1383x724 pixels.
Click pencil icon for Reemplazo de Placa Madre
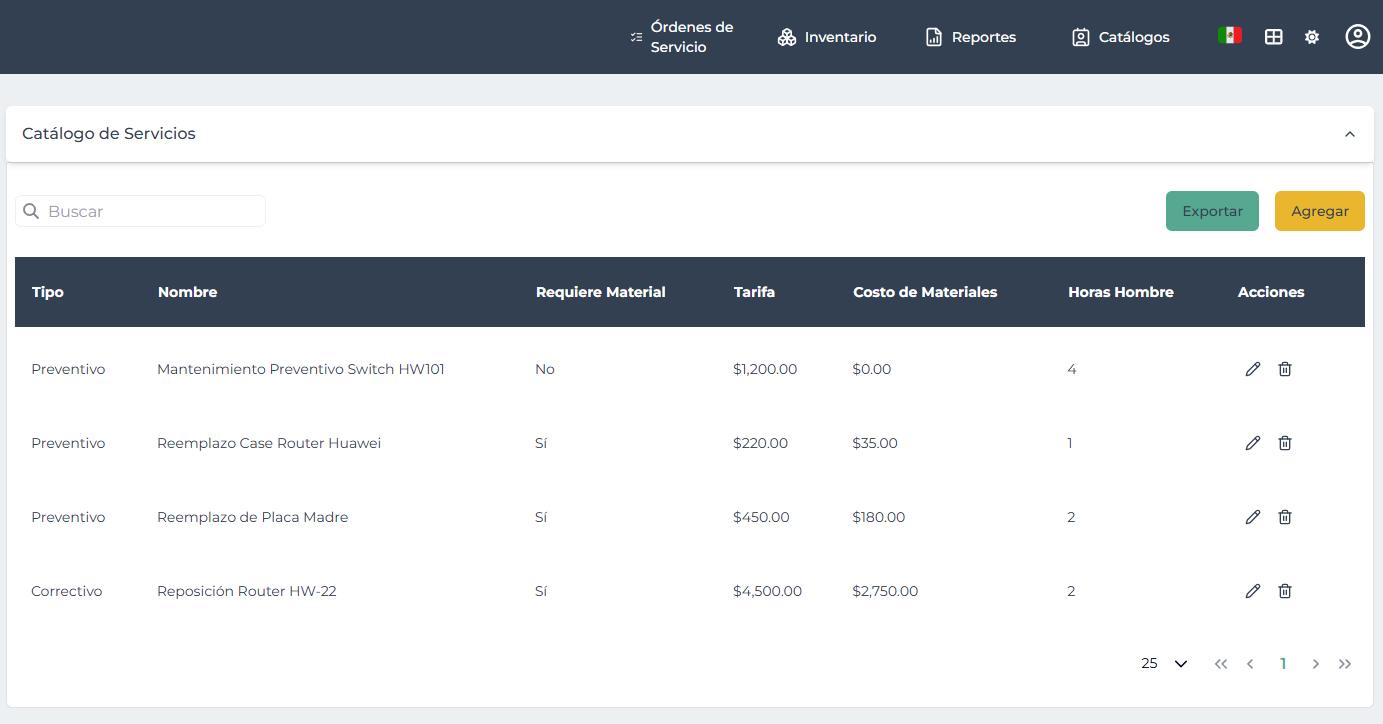point(1252,517)
